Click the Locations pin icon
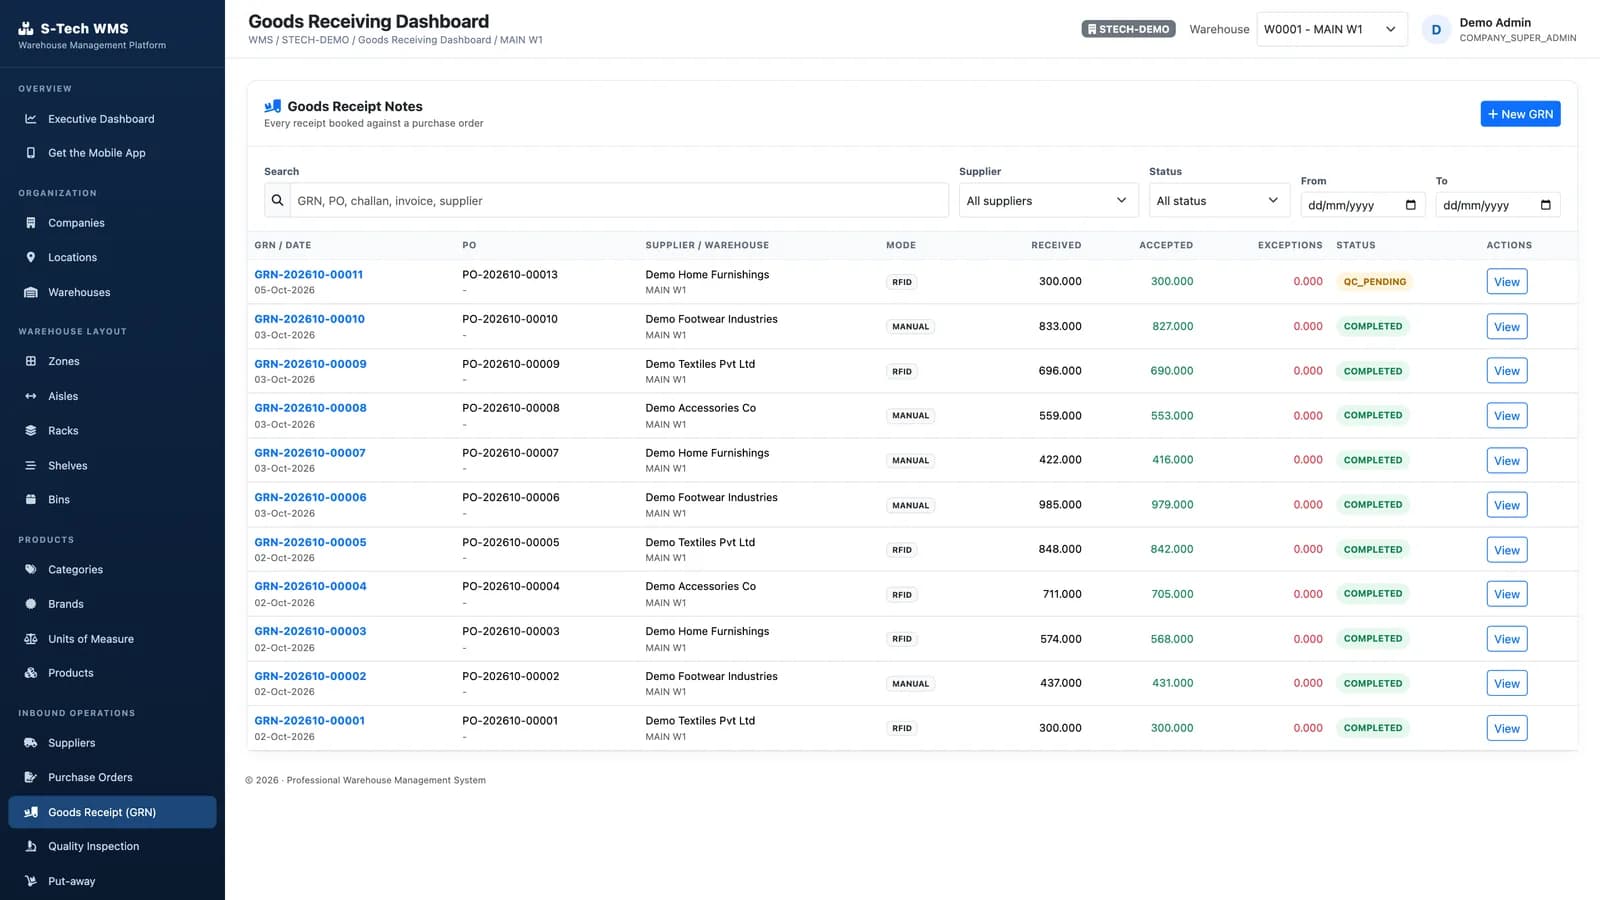The image size is (1600, 900). click(31, 257)
